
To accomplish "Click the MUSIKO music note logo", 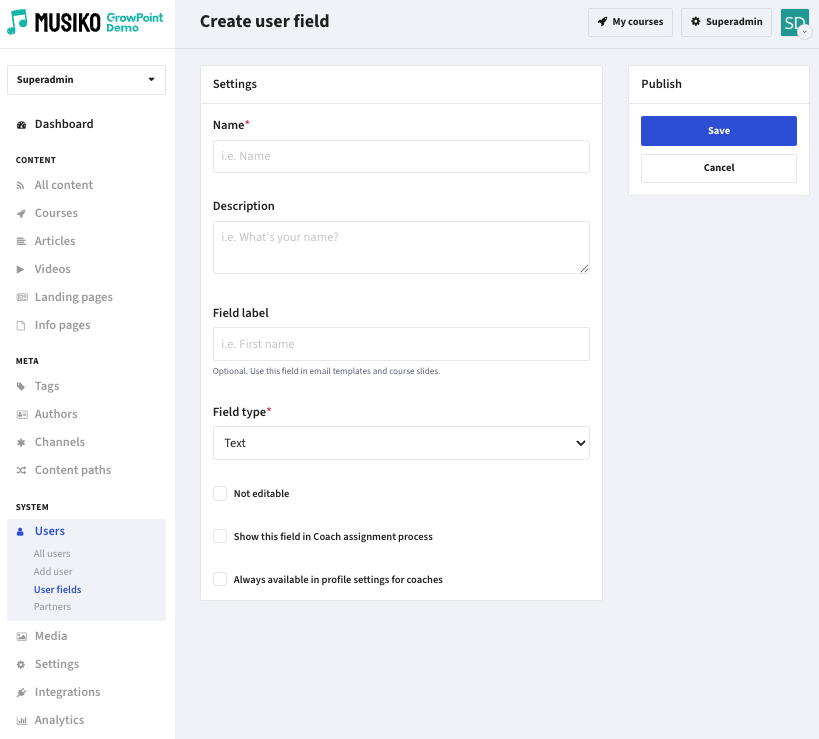I will click(17, 22).
